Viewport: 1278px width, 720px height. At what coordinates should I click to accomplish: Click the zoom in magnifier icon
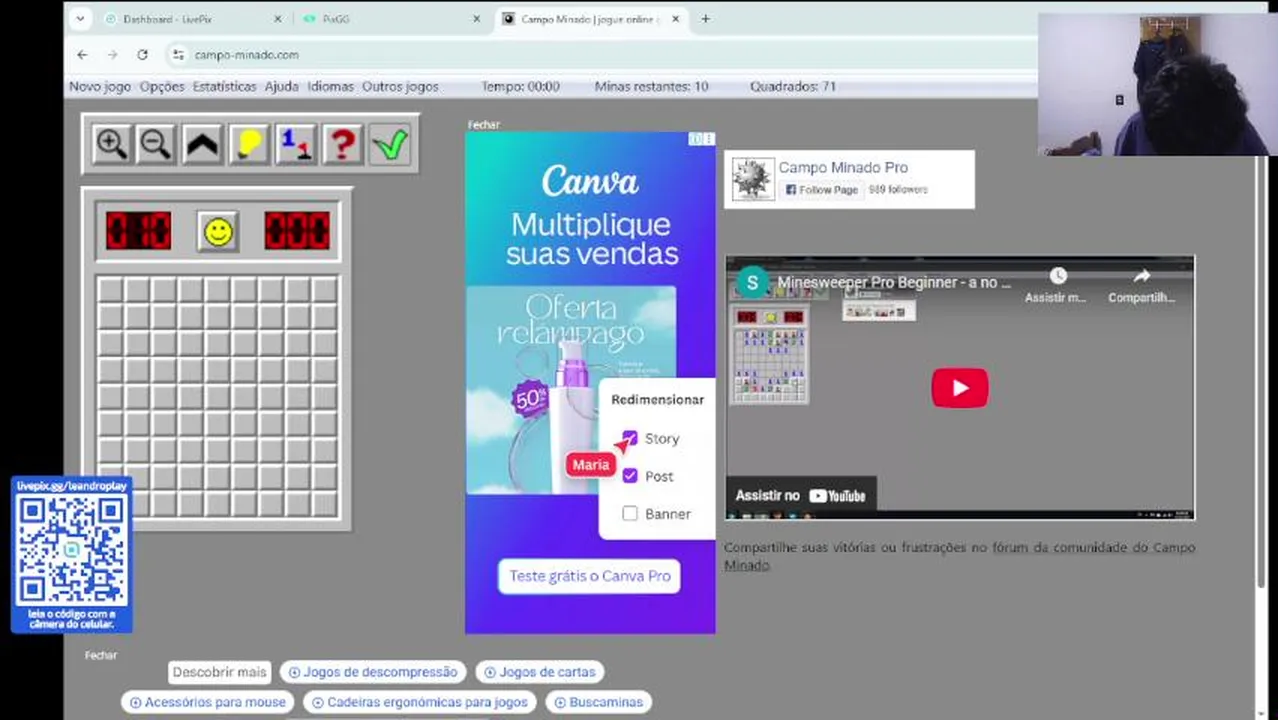(111, 144)
